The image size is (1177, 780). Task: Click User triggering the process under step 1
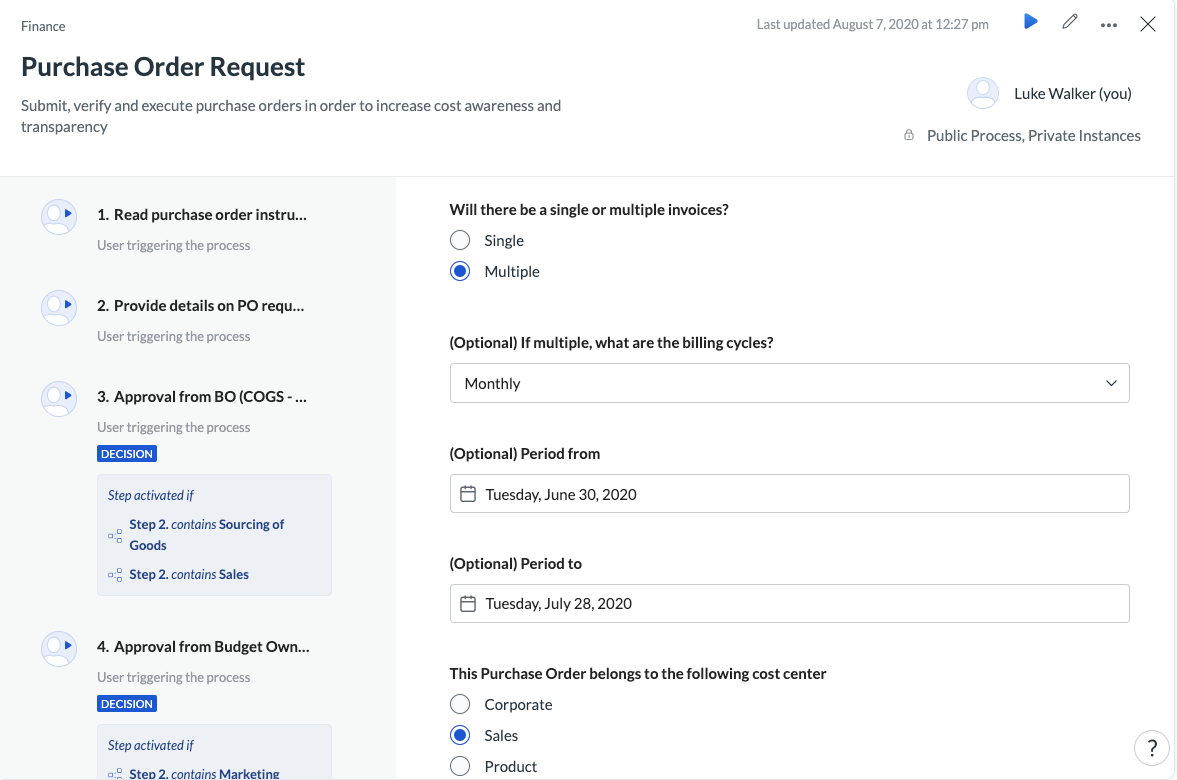[x=173, y=245]
